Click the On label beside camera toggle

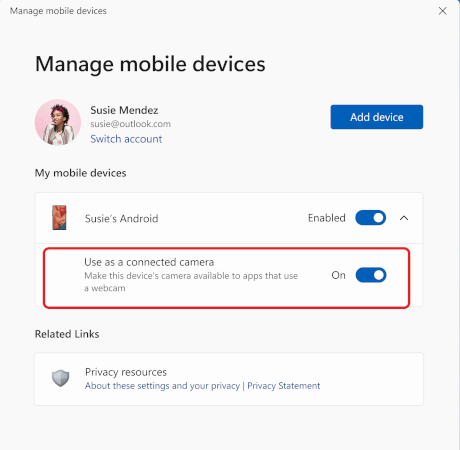[x=338, y=275]
